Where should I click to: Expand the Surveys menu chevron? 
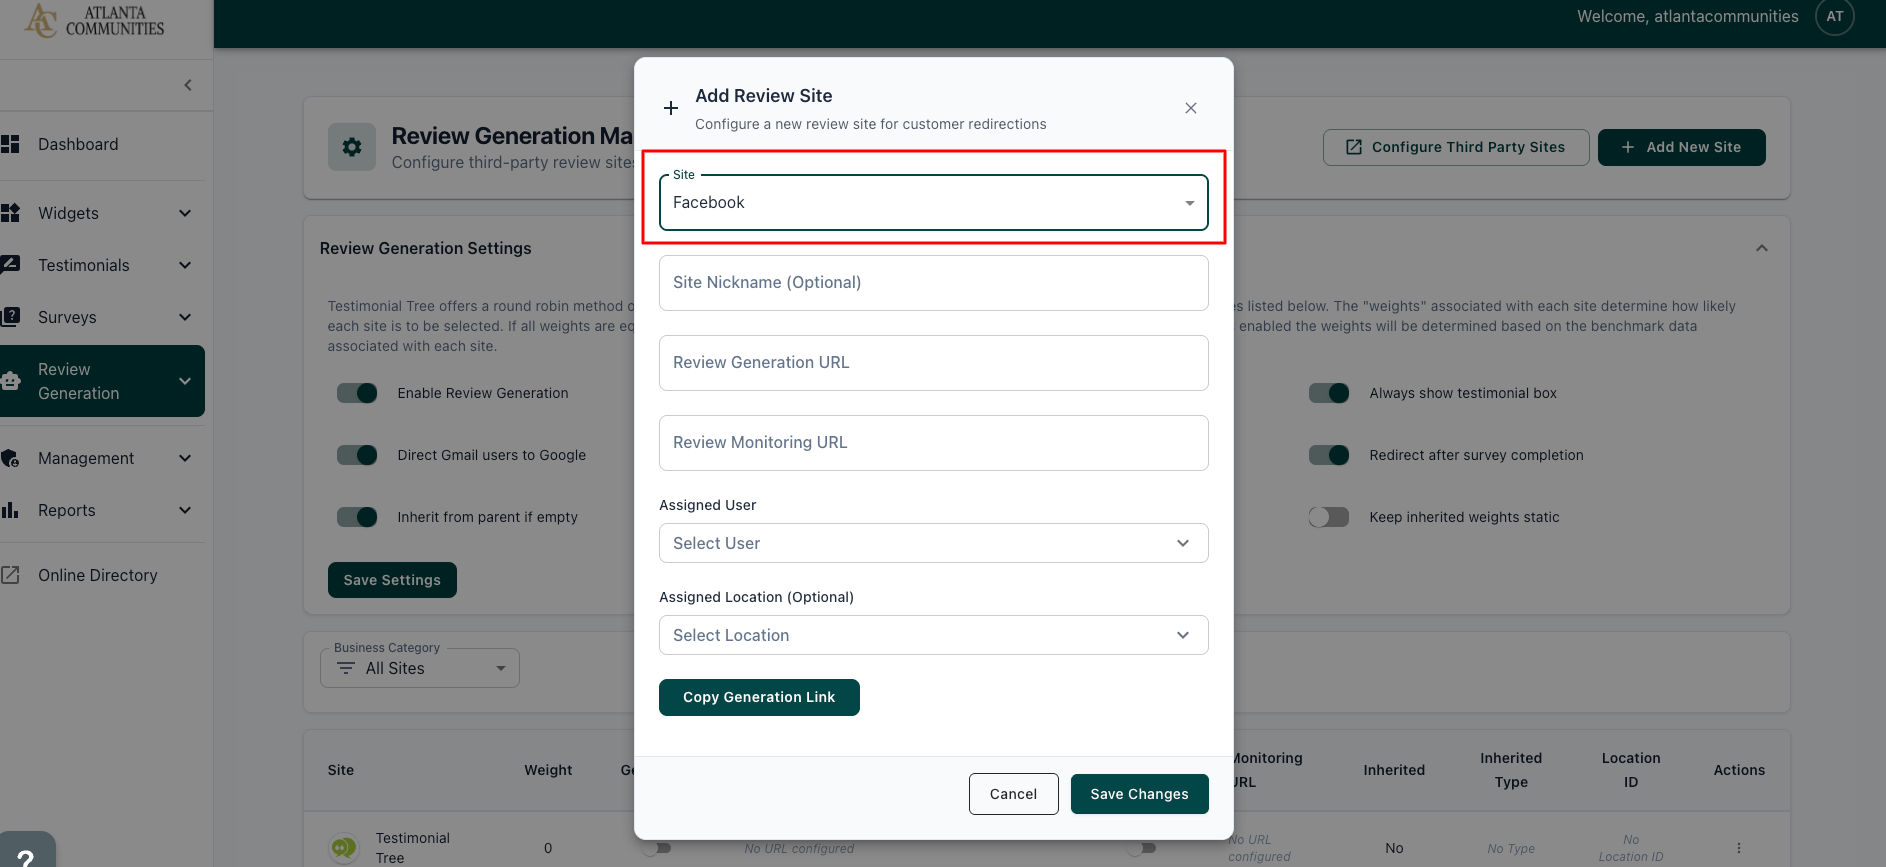click(185, 317)
